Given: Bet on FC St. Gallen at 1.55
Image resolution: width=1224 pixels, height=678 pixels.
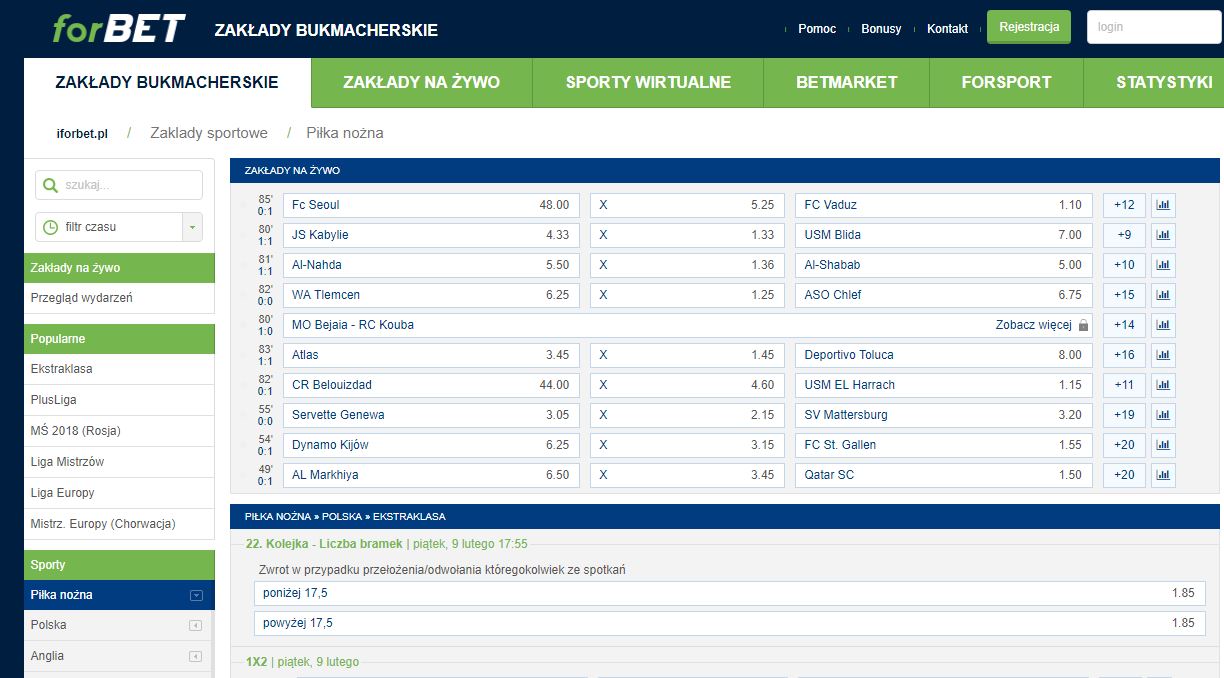Looking at the screenshot, I should [x=944, y=445].
